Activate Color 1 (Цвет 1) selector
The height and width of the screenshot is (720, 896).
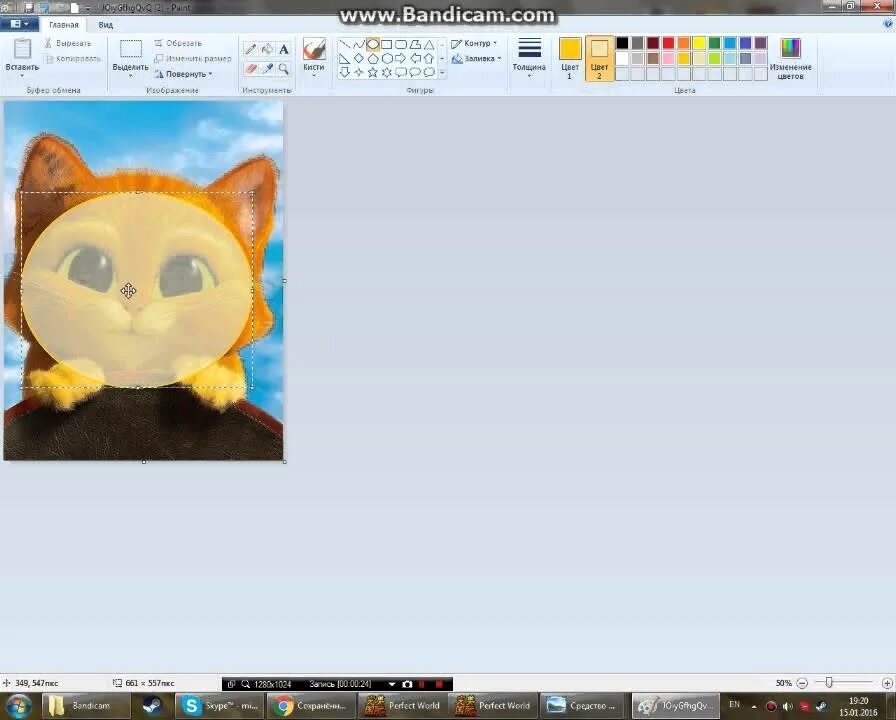click(570, 58)
